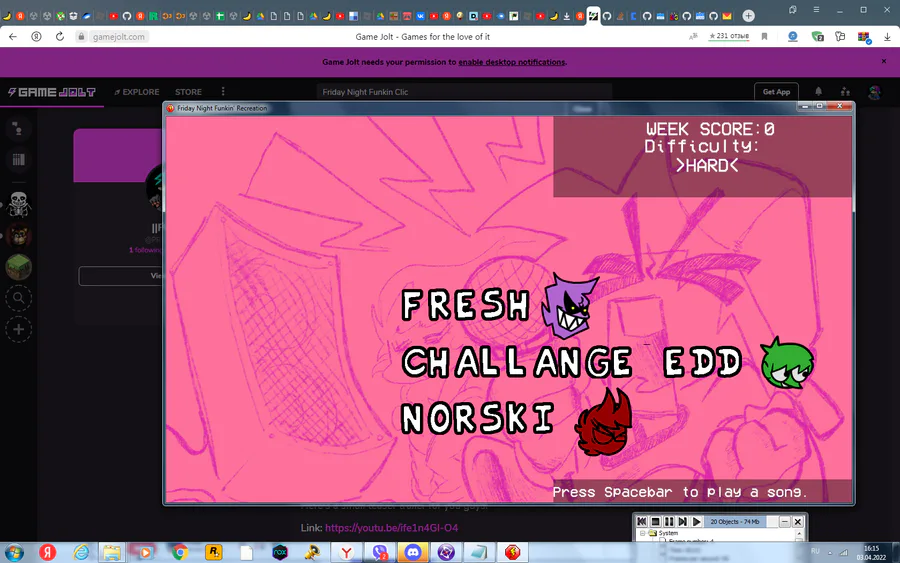Open browser downloads arrow
This screenshot has height=563, width=900.
click(x=887, y=36)
